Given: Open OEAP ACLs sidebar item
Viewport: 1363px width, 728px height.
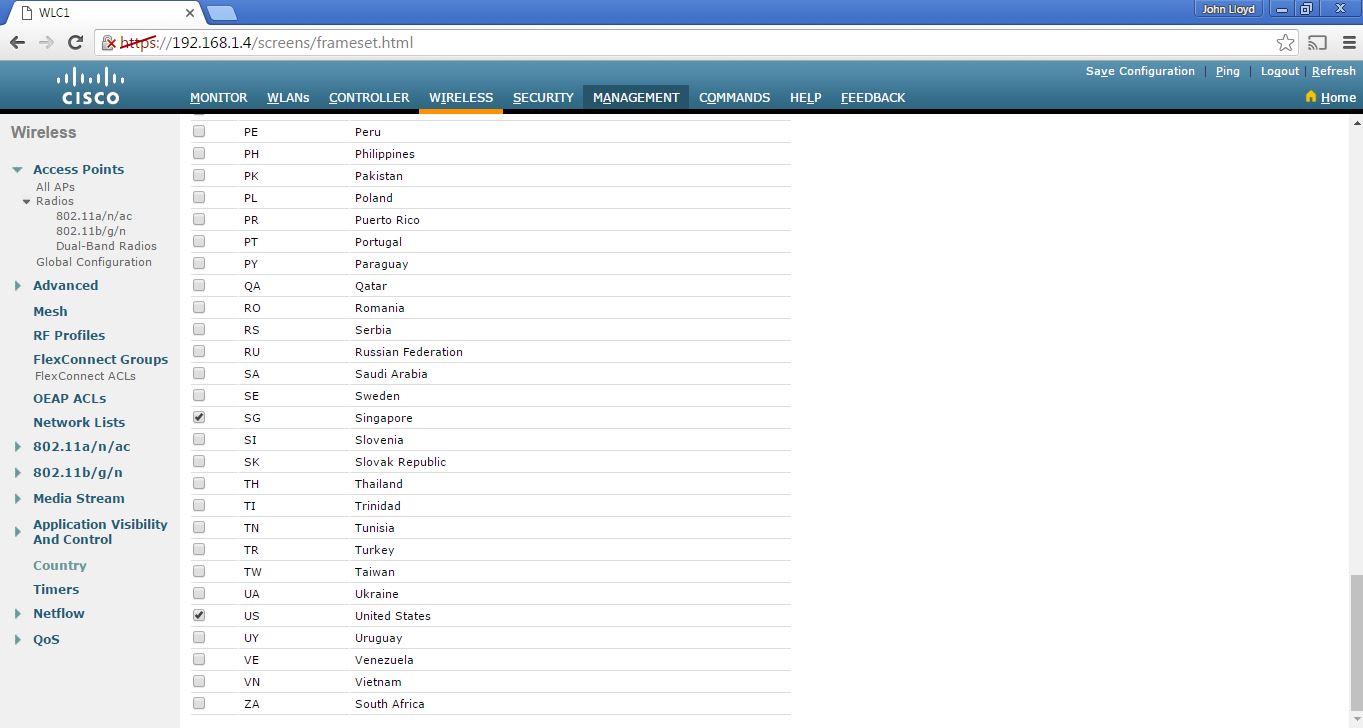Looking at the screenshot, I should (x=69, y=398).
